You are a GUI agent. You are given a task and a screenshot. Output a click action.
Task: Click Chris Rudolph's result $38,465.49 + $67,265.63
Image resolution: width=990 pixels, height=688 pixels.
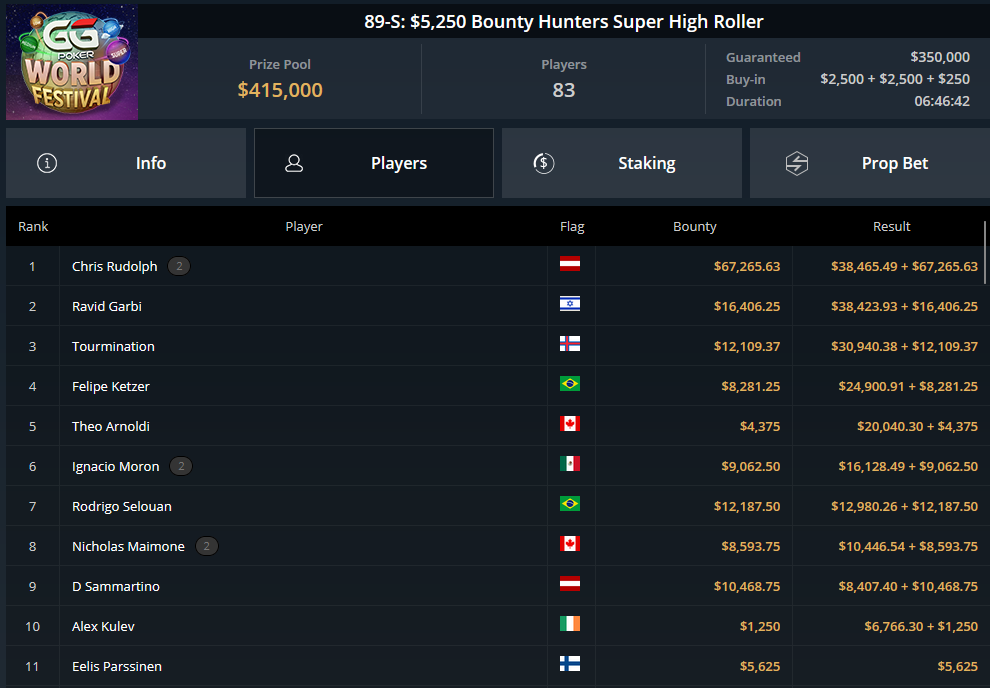pos(904,266)
